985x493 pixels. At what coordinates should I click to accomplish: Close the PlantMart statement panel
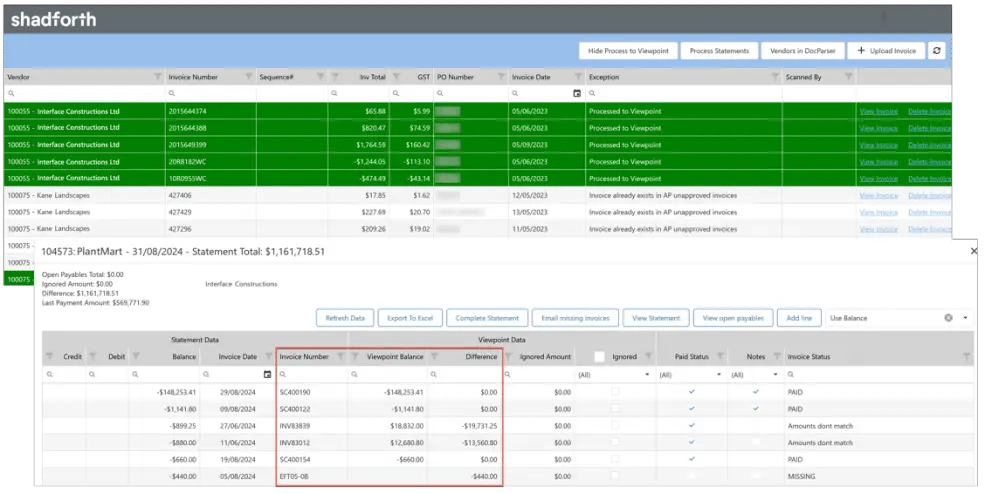[x=974, y=251]
